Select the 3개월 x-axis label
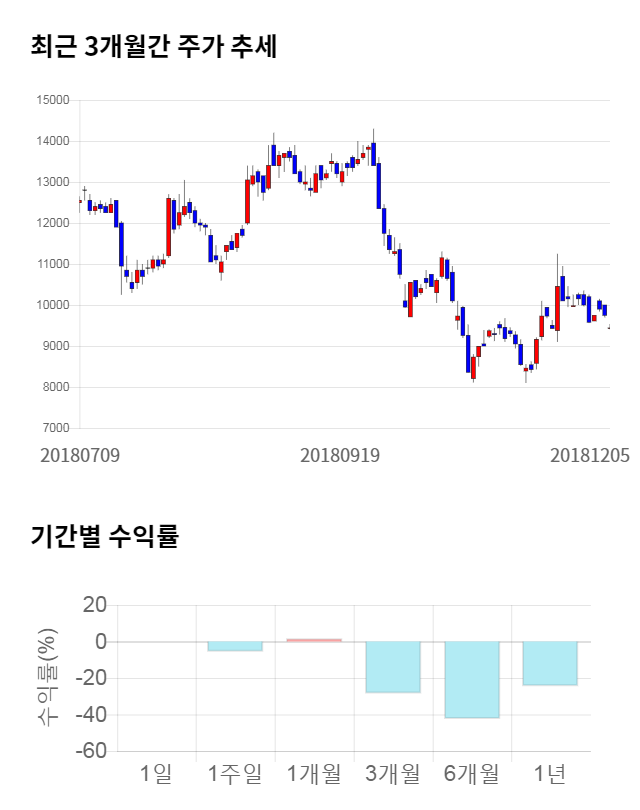 click(393, 773)
